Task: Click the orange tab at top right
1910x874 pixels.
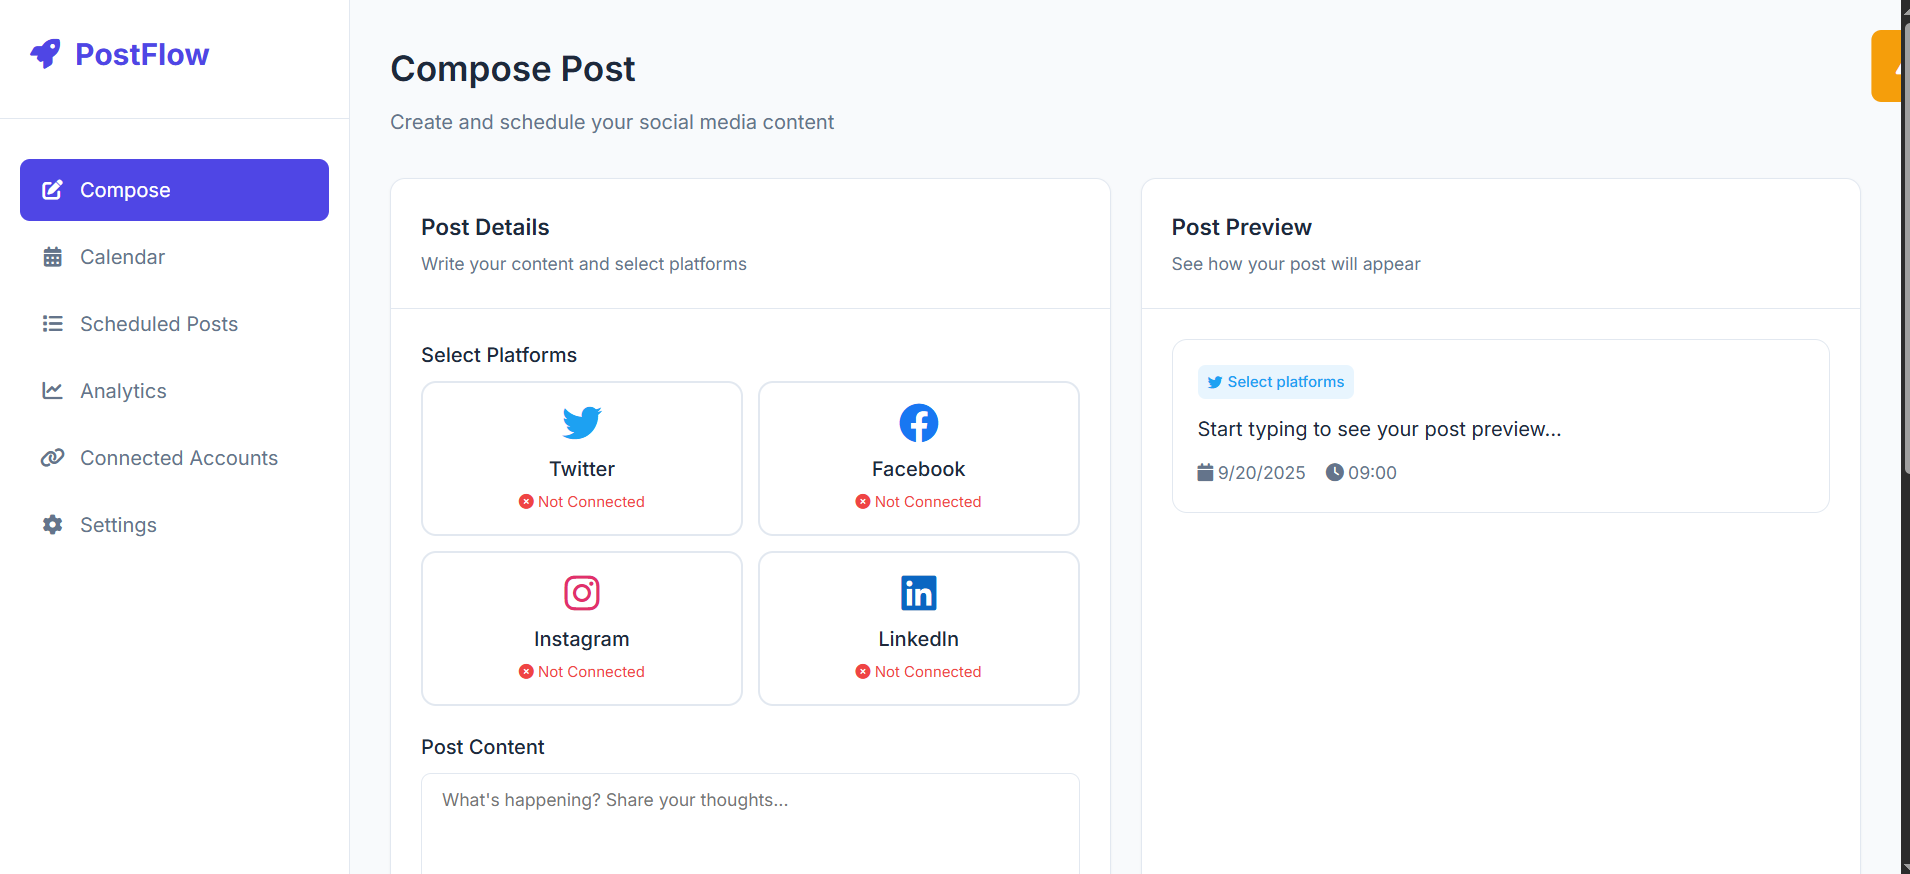Action: click(x=1886, y=66)
